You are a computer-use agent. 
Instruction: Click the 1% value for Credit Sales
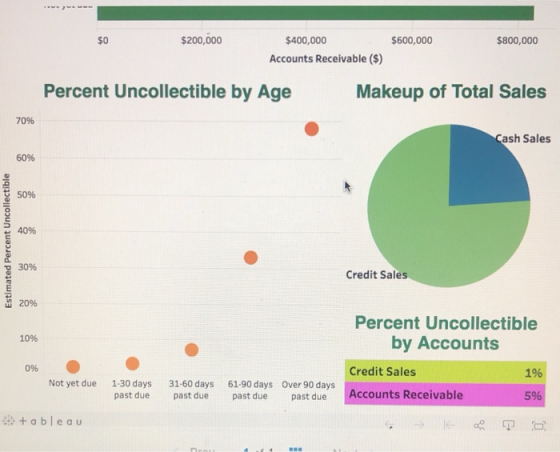pos(534,373)
